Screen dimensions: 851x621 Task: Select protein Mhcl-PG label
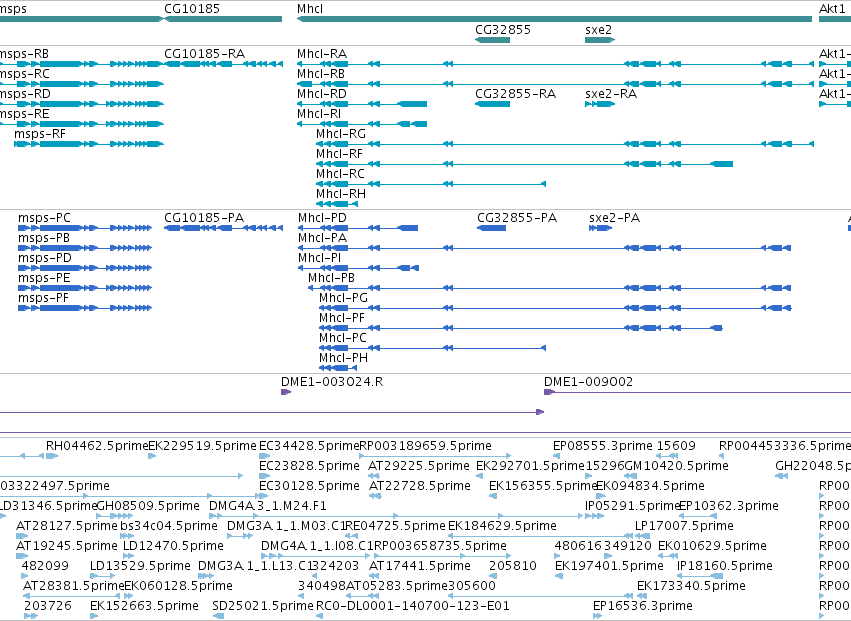pyautogui.click(x=343, y=298)
